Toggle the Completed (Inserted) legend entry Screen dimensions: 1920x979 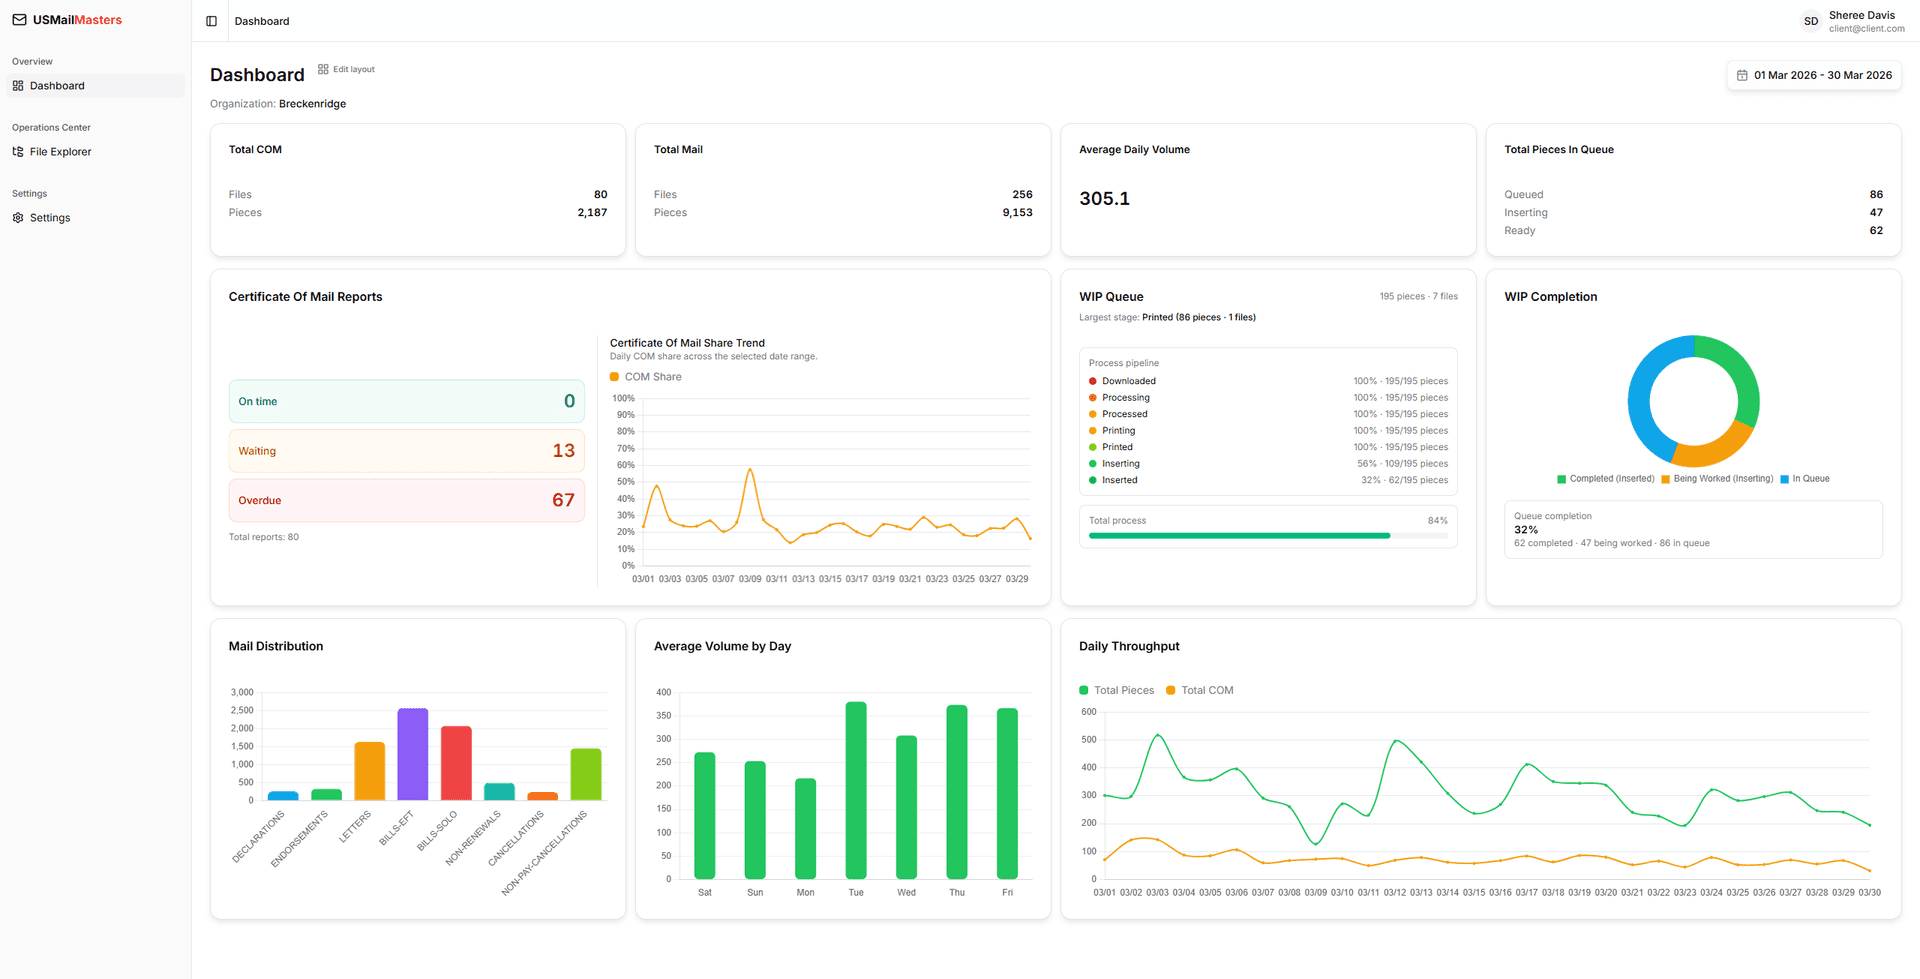(x=1605, y=479)
